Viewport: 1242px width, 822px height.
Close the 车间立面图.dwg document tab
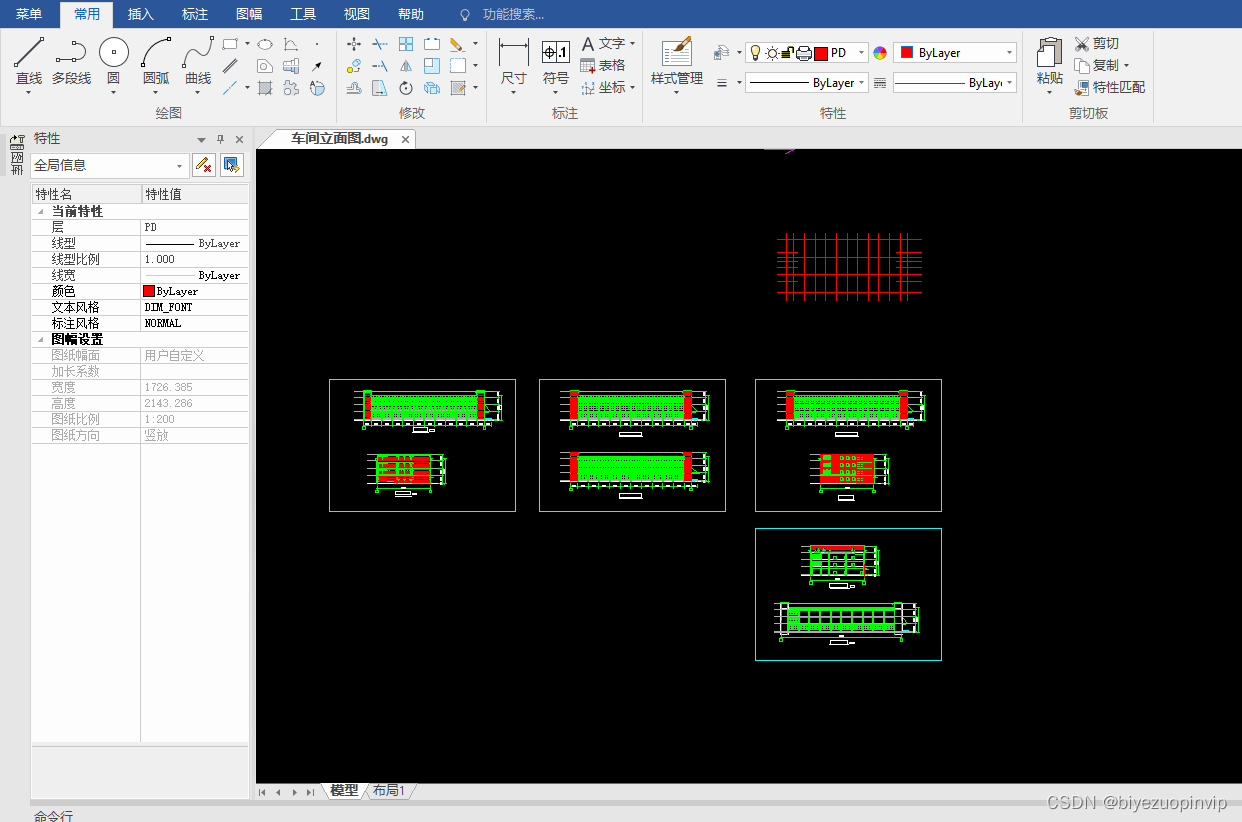[405, 140]
